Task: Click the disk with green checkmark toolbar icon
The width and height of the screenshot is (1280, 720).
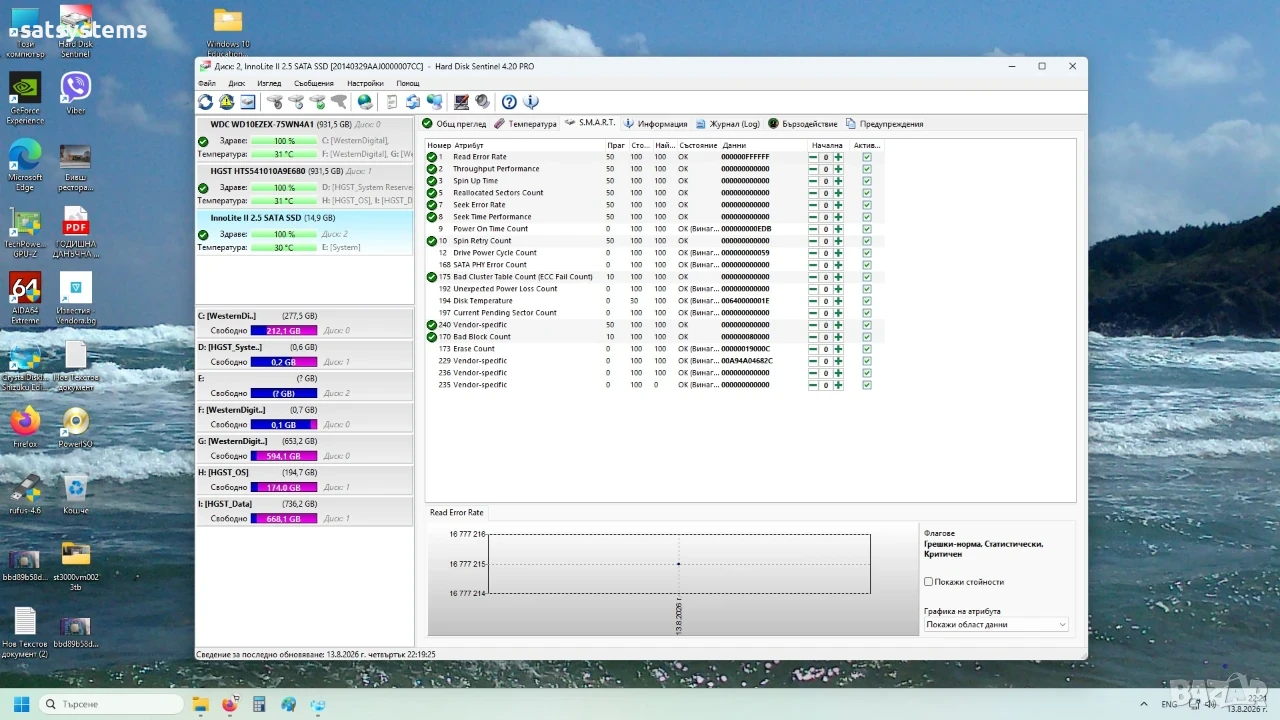Action: tap(317, 102)
